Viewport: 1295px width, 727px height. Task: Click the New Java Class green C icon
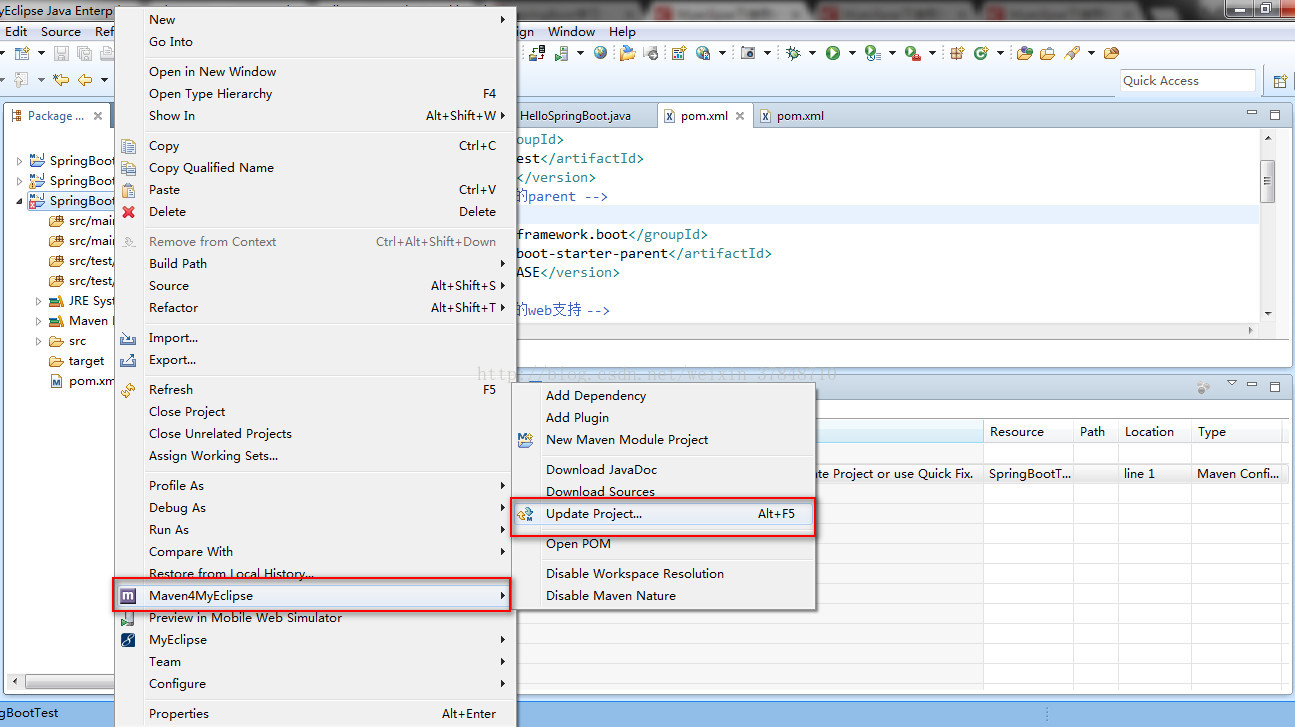[x=981, y=53]
